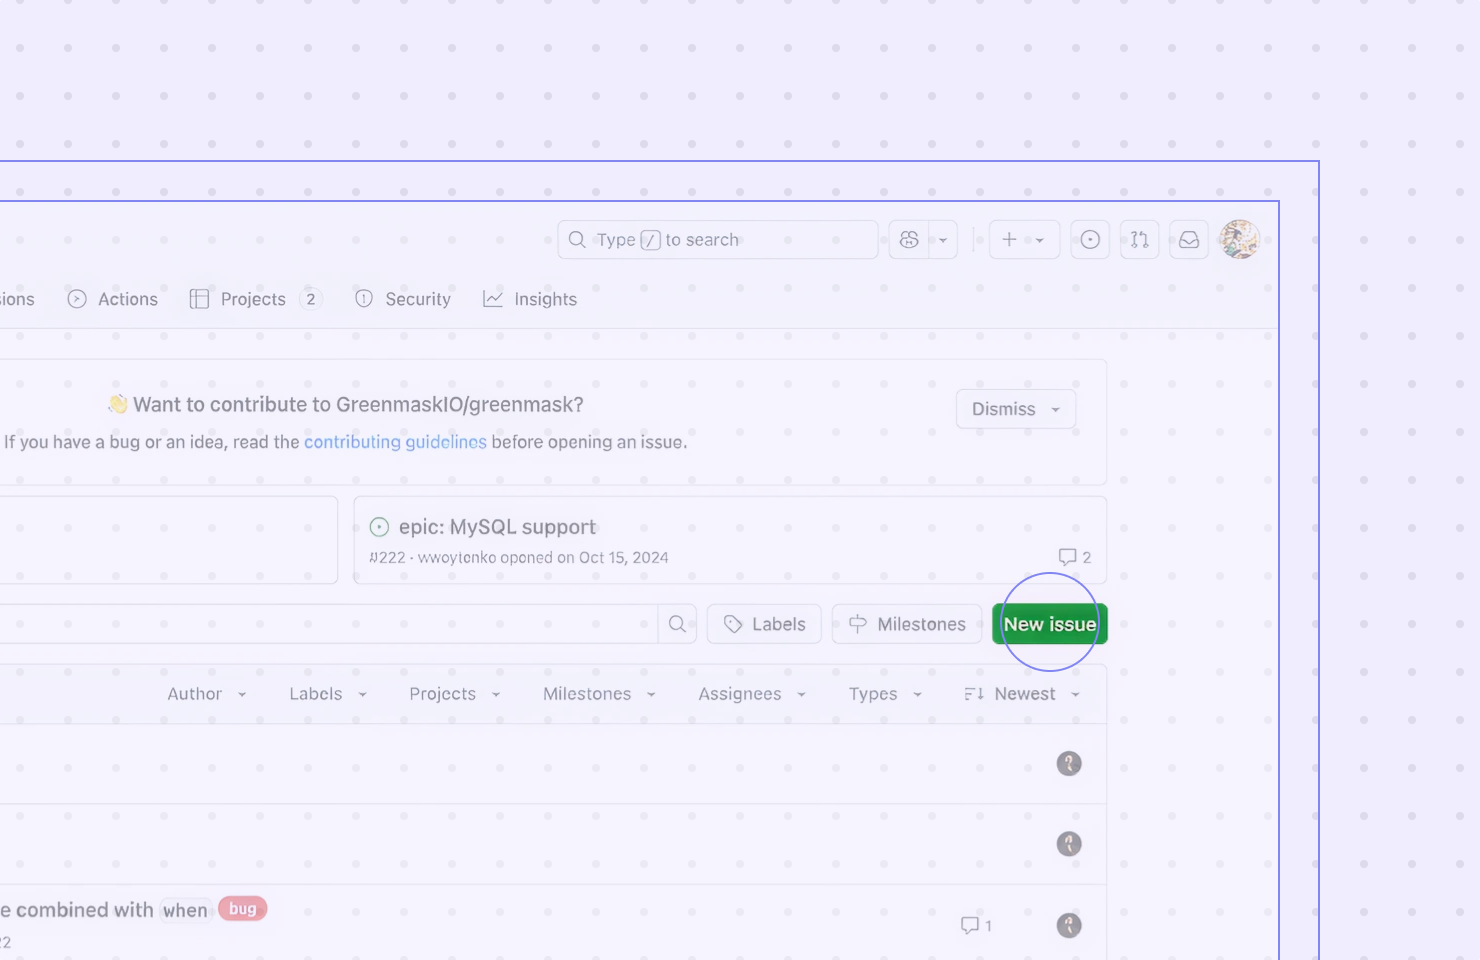
Task: Focus the Type / to search box
Action: 717,240
